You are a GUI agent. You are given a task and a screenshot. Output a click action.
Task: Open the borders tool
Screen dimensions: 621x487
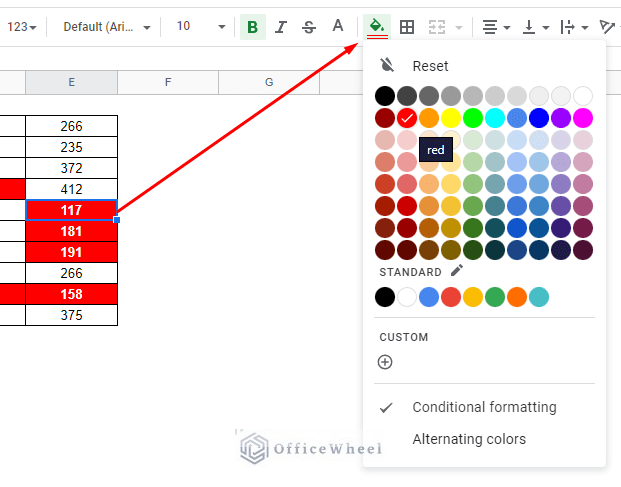407,27
